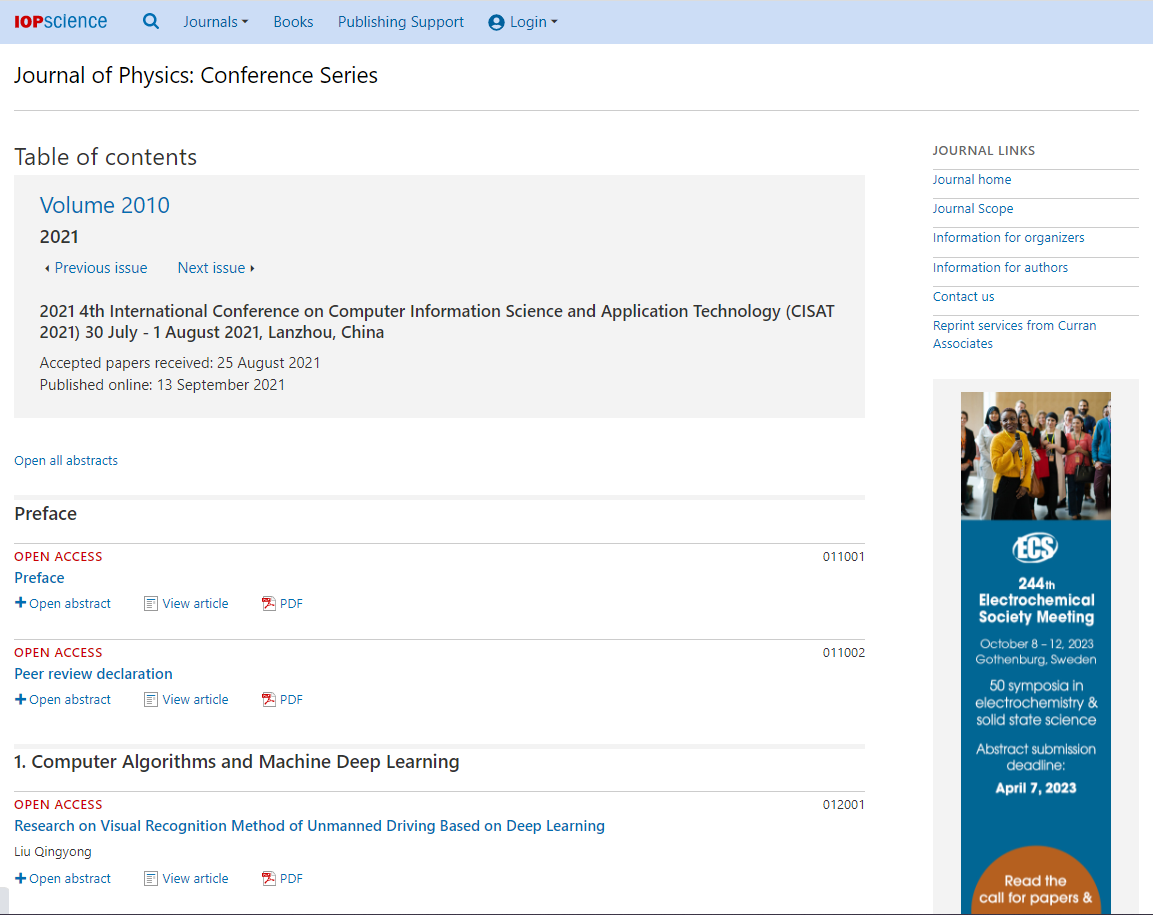Expand the Journals dropdown menu

215,22
